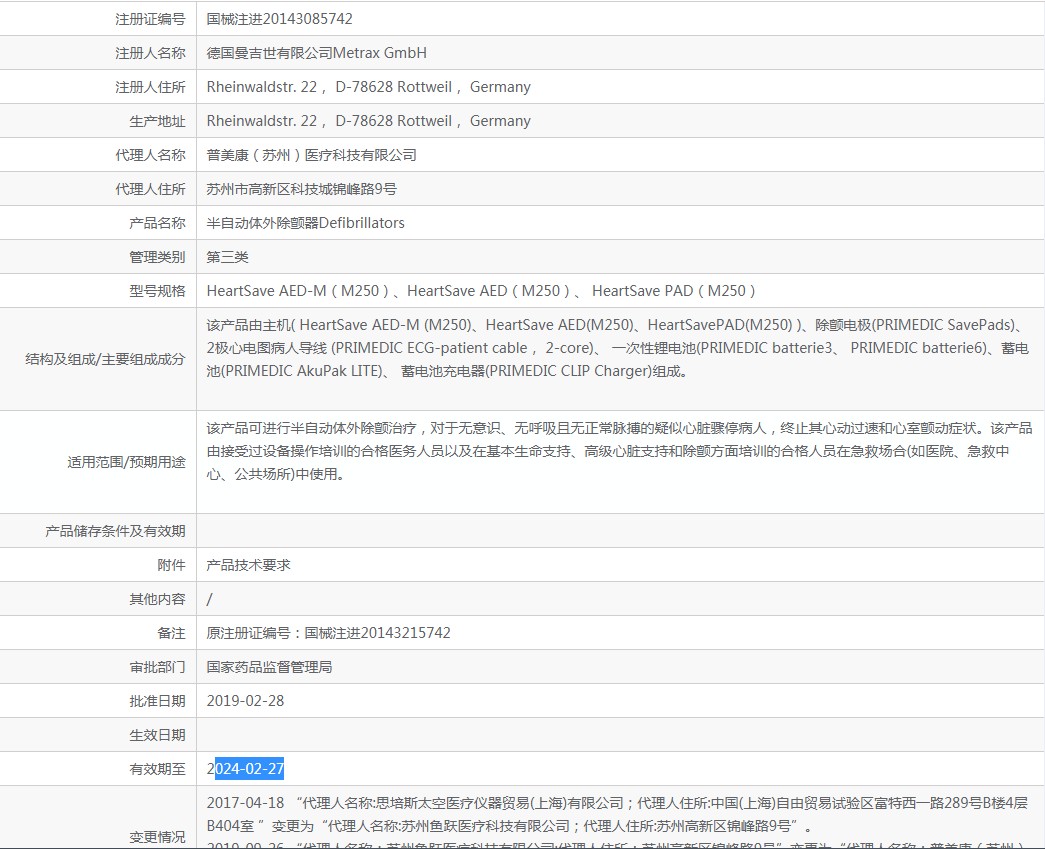Click the 适用范围/预期用途 label
The height and width of the screenshot is (849, 1045).
click(x=127, y=462)
